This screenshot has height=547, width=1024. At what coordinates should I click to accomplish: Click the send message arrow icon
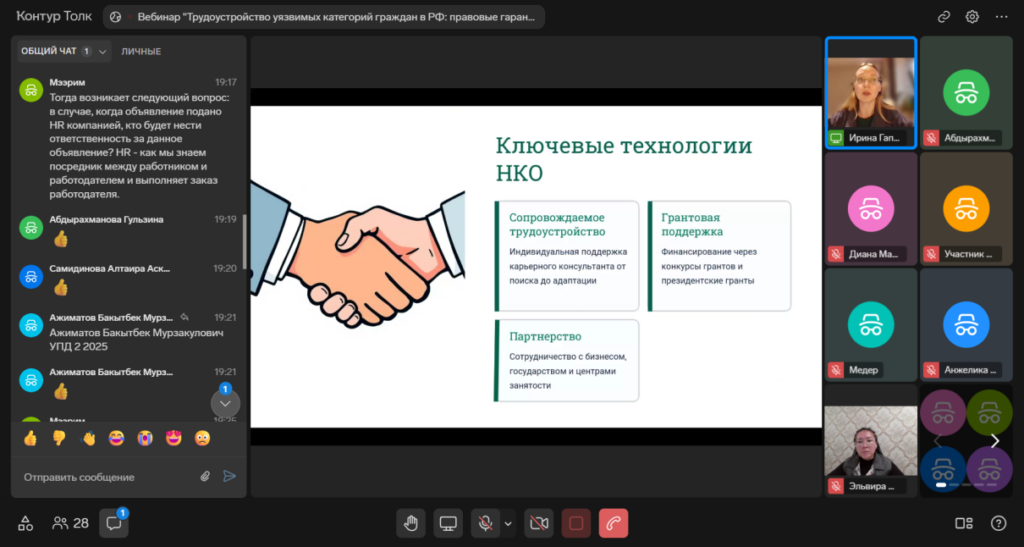click(230, 477)
